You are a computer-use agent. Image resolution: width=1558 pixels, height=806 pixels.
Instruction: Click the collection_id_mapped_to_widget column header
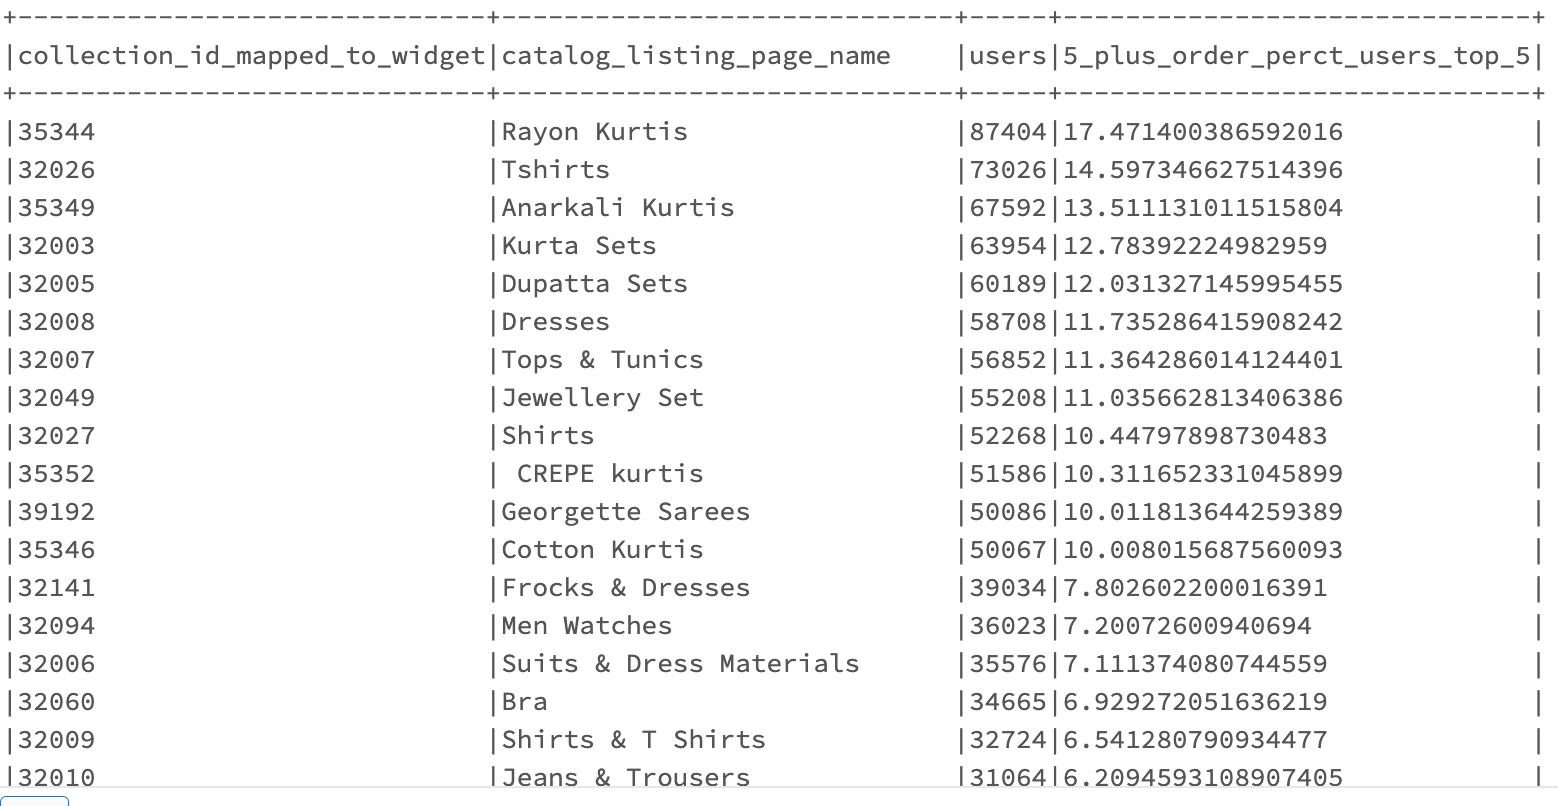coord(251,56)
